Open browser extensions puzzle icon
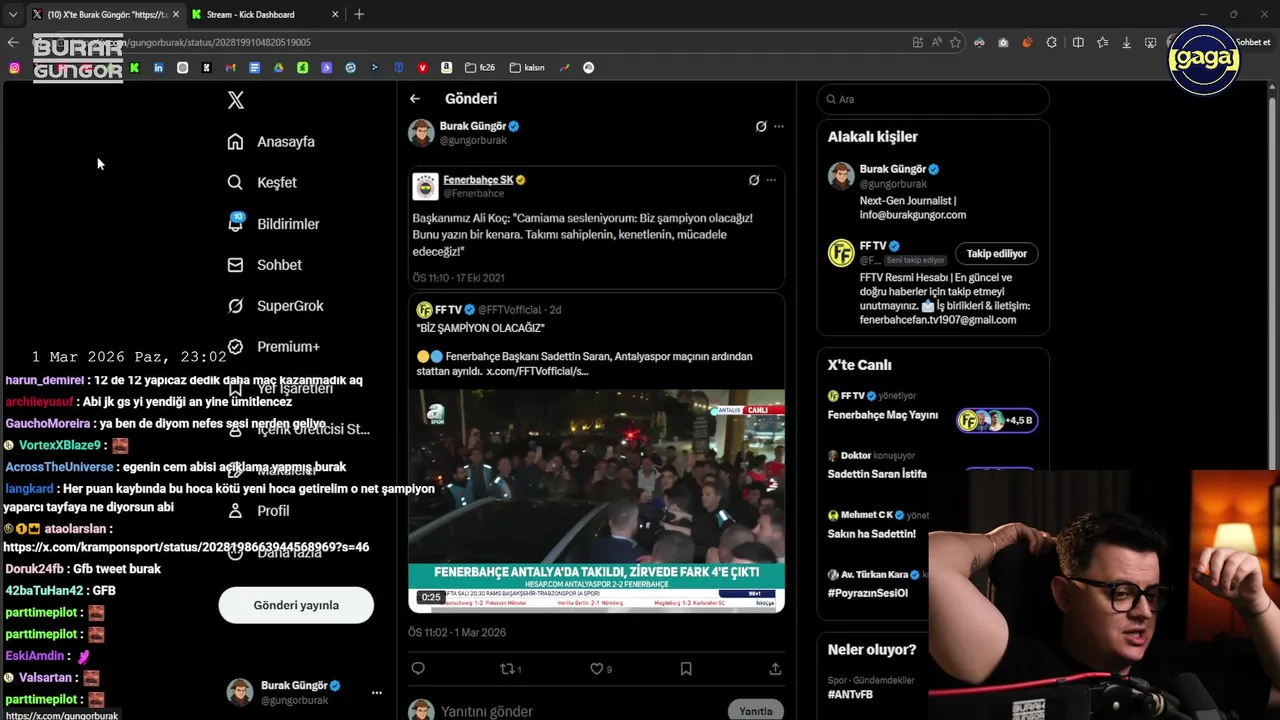Image resolution: width=1280 pixels, height=720 pixels. click(x=1052, y=42)
